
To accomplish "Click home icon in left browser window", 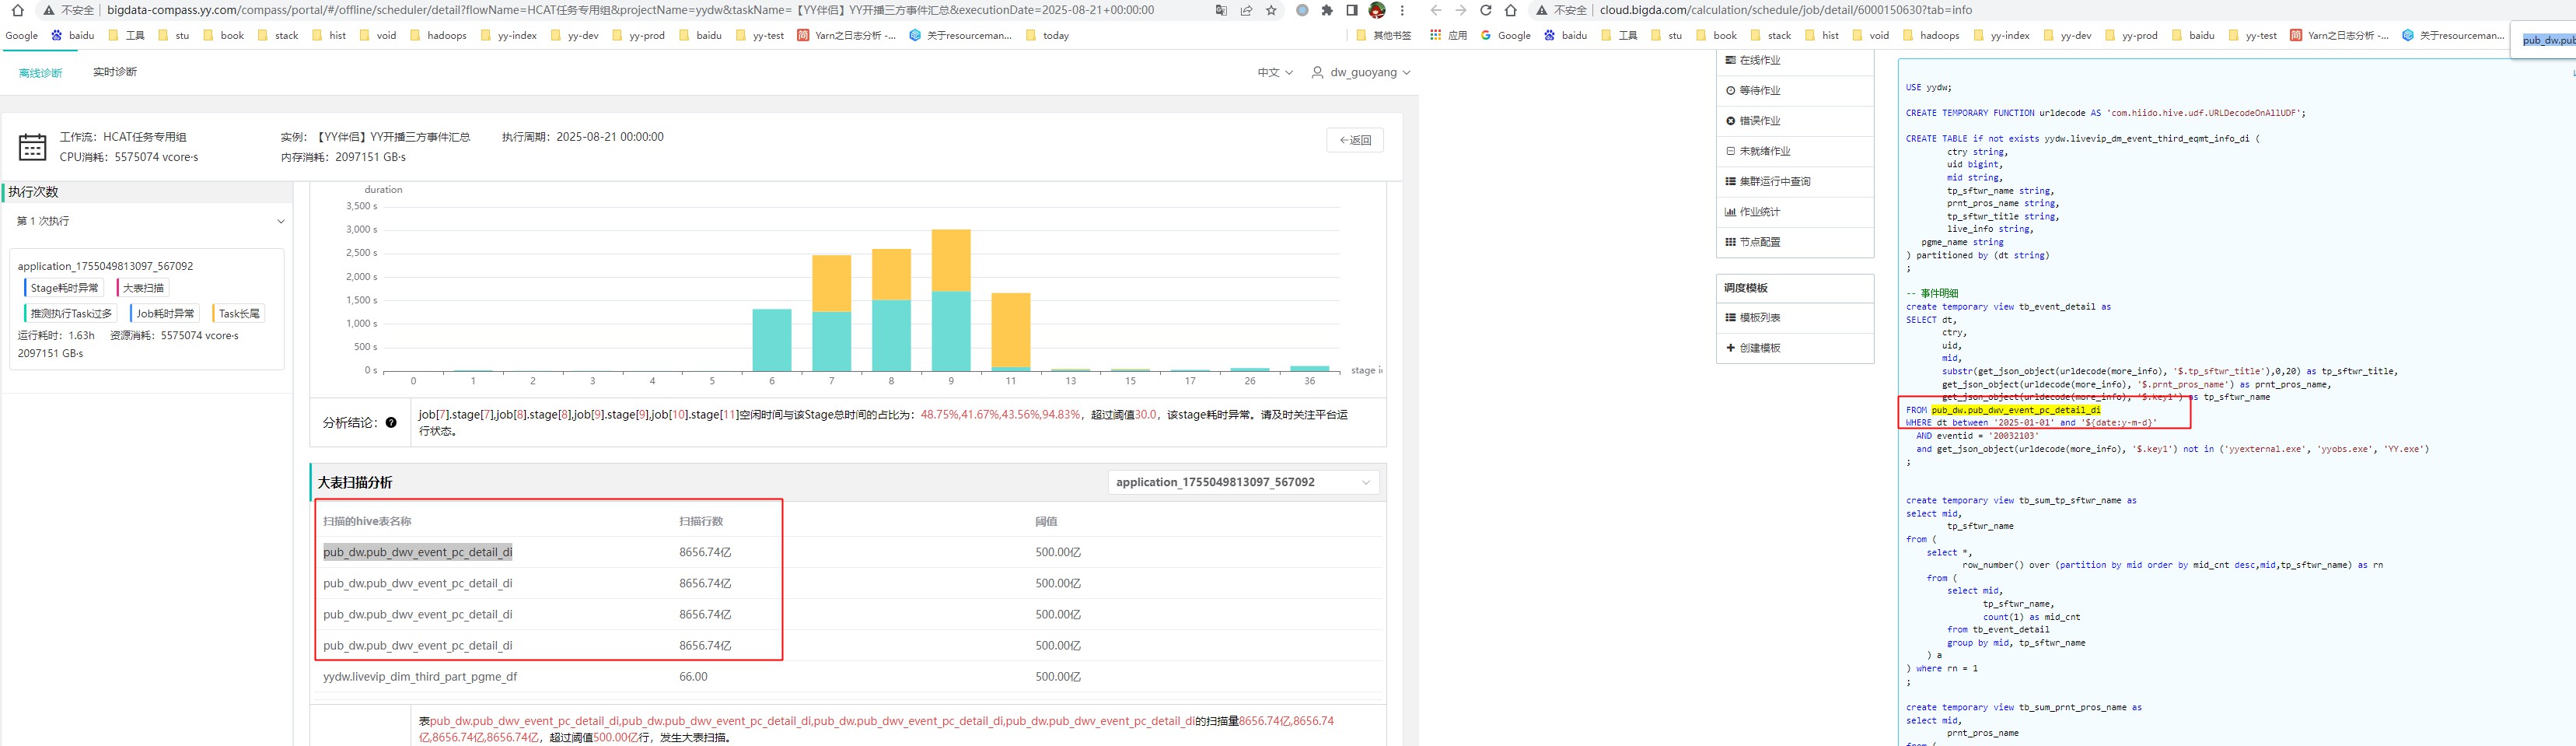I will tap(17, 11).
